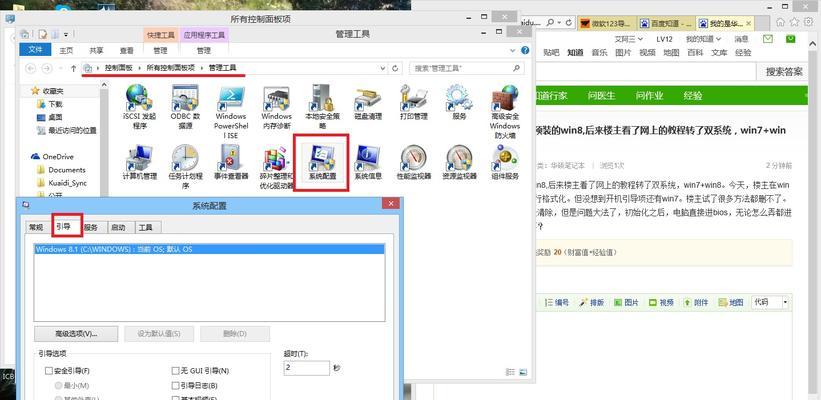Open the iSCSI 发起程序 shortcut icon
This screenshot has width=821, height=400.
[x=139, y=97]
